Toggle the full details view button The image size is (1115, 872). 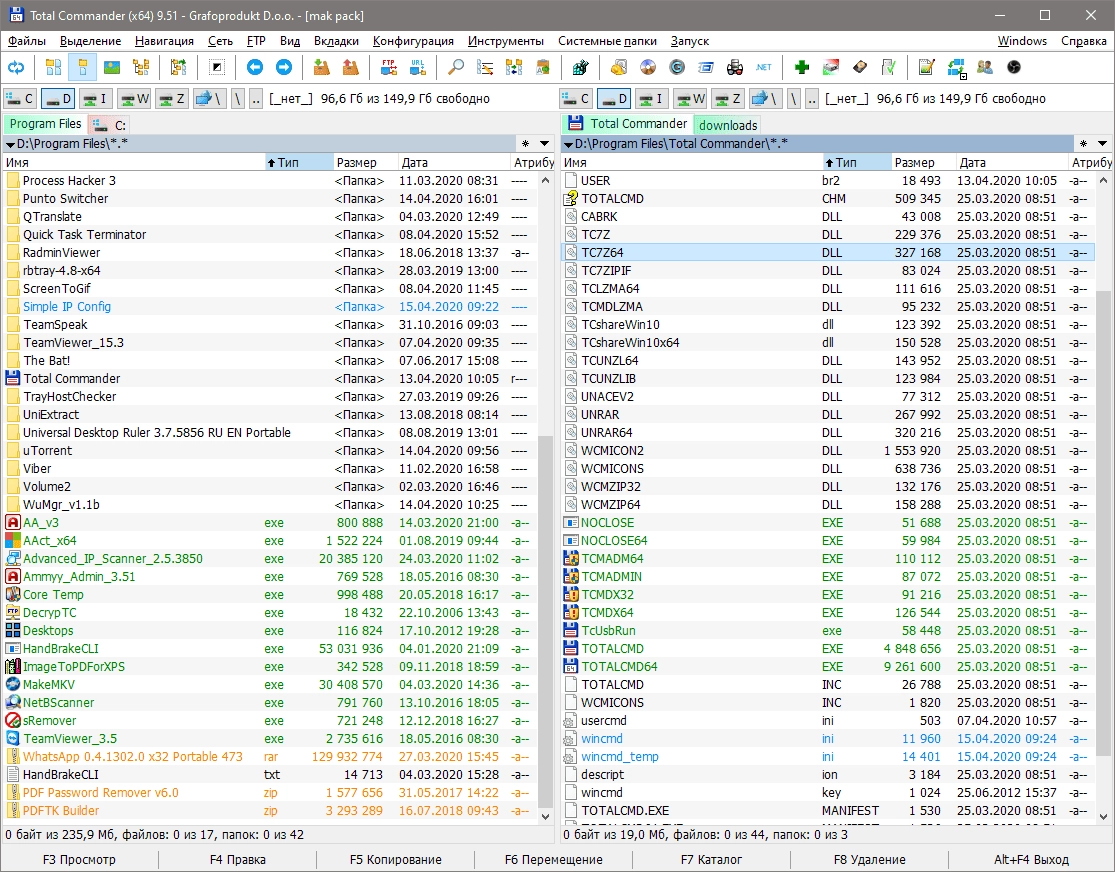[82, 68]
